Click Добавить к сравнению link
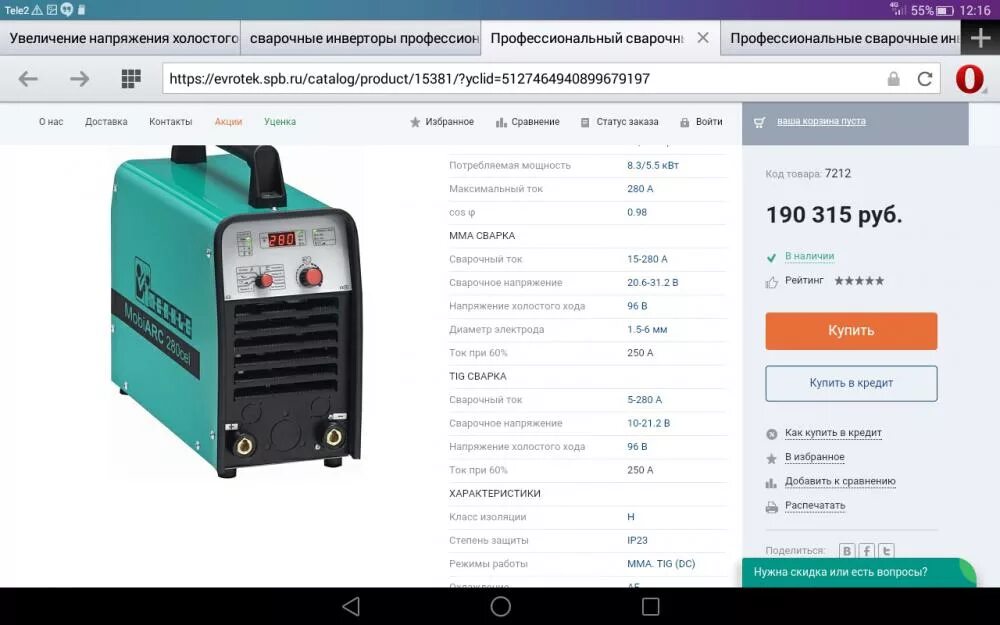 coord(840,481)
